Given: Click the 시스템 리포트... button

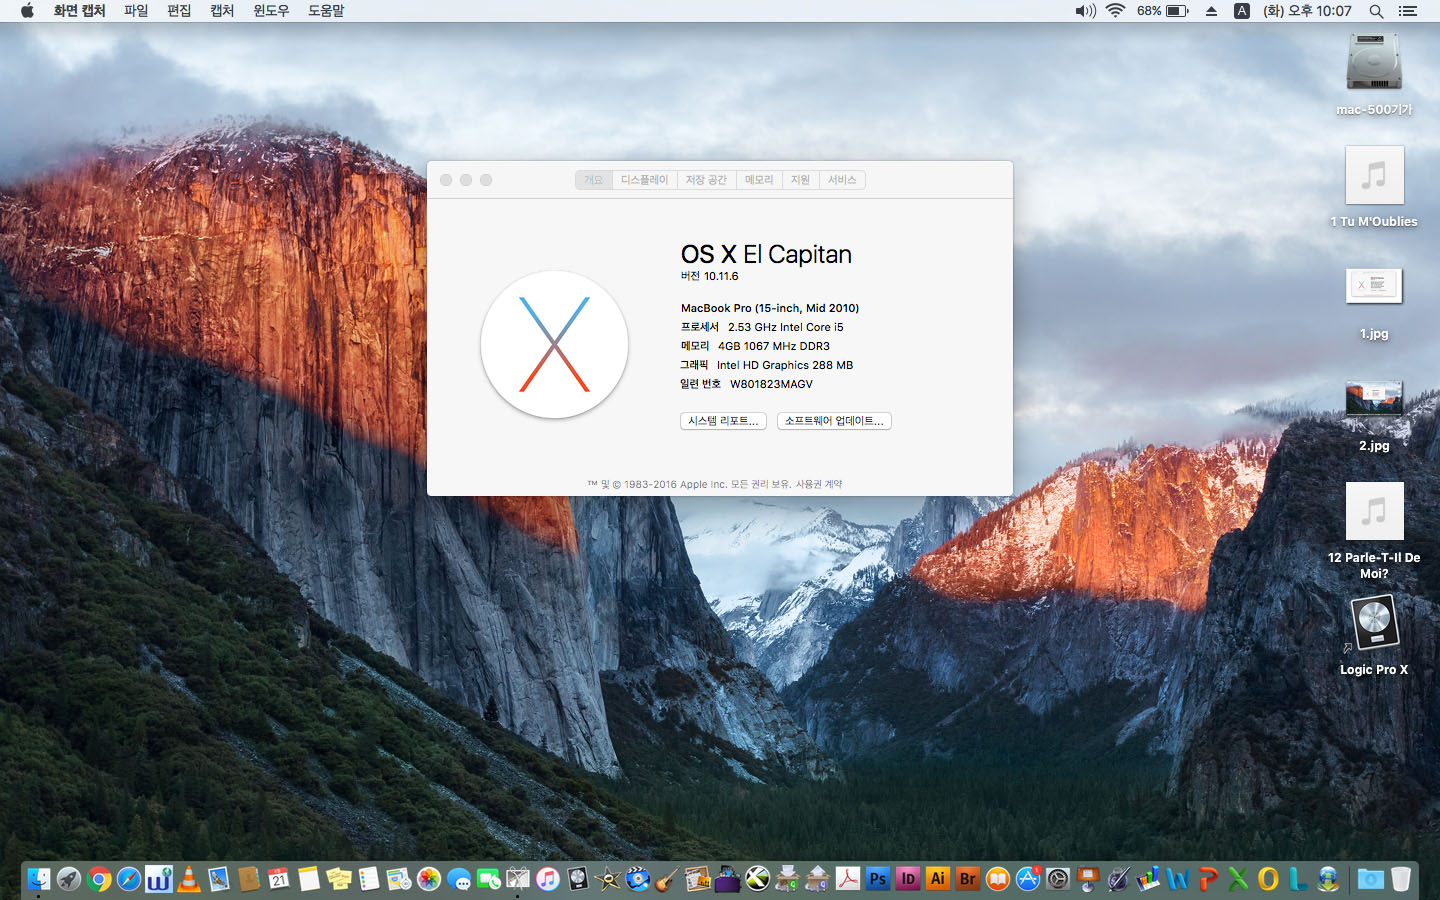Looking at the screenshot, I should tap(723, 421).
